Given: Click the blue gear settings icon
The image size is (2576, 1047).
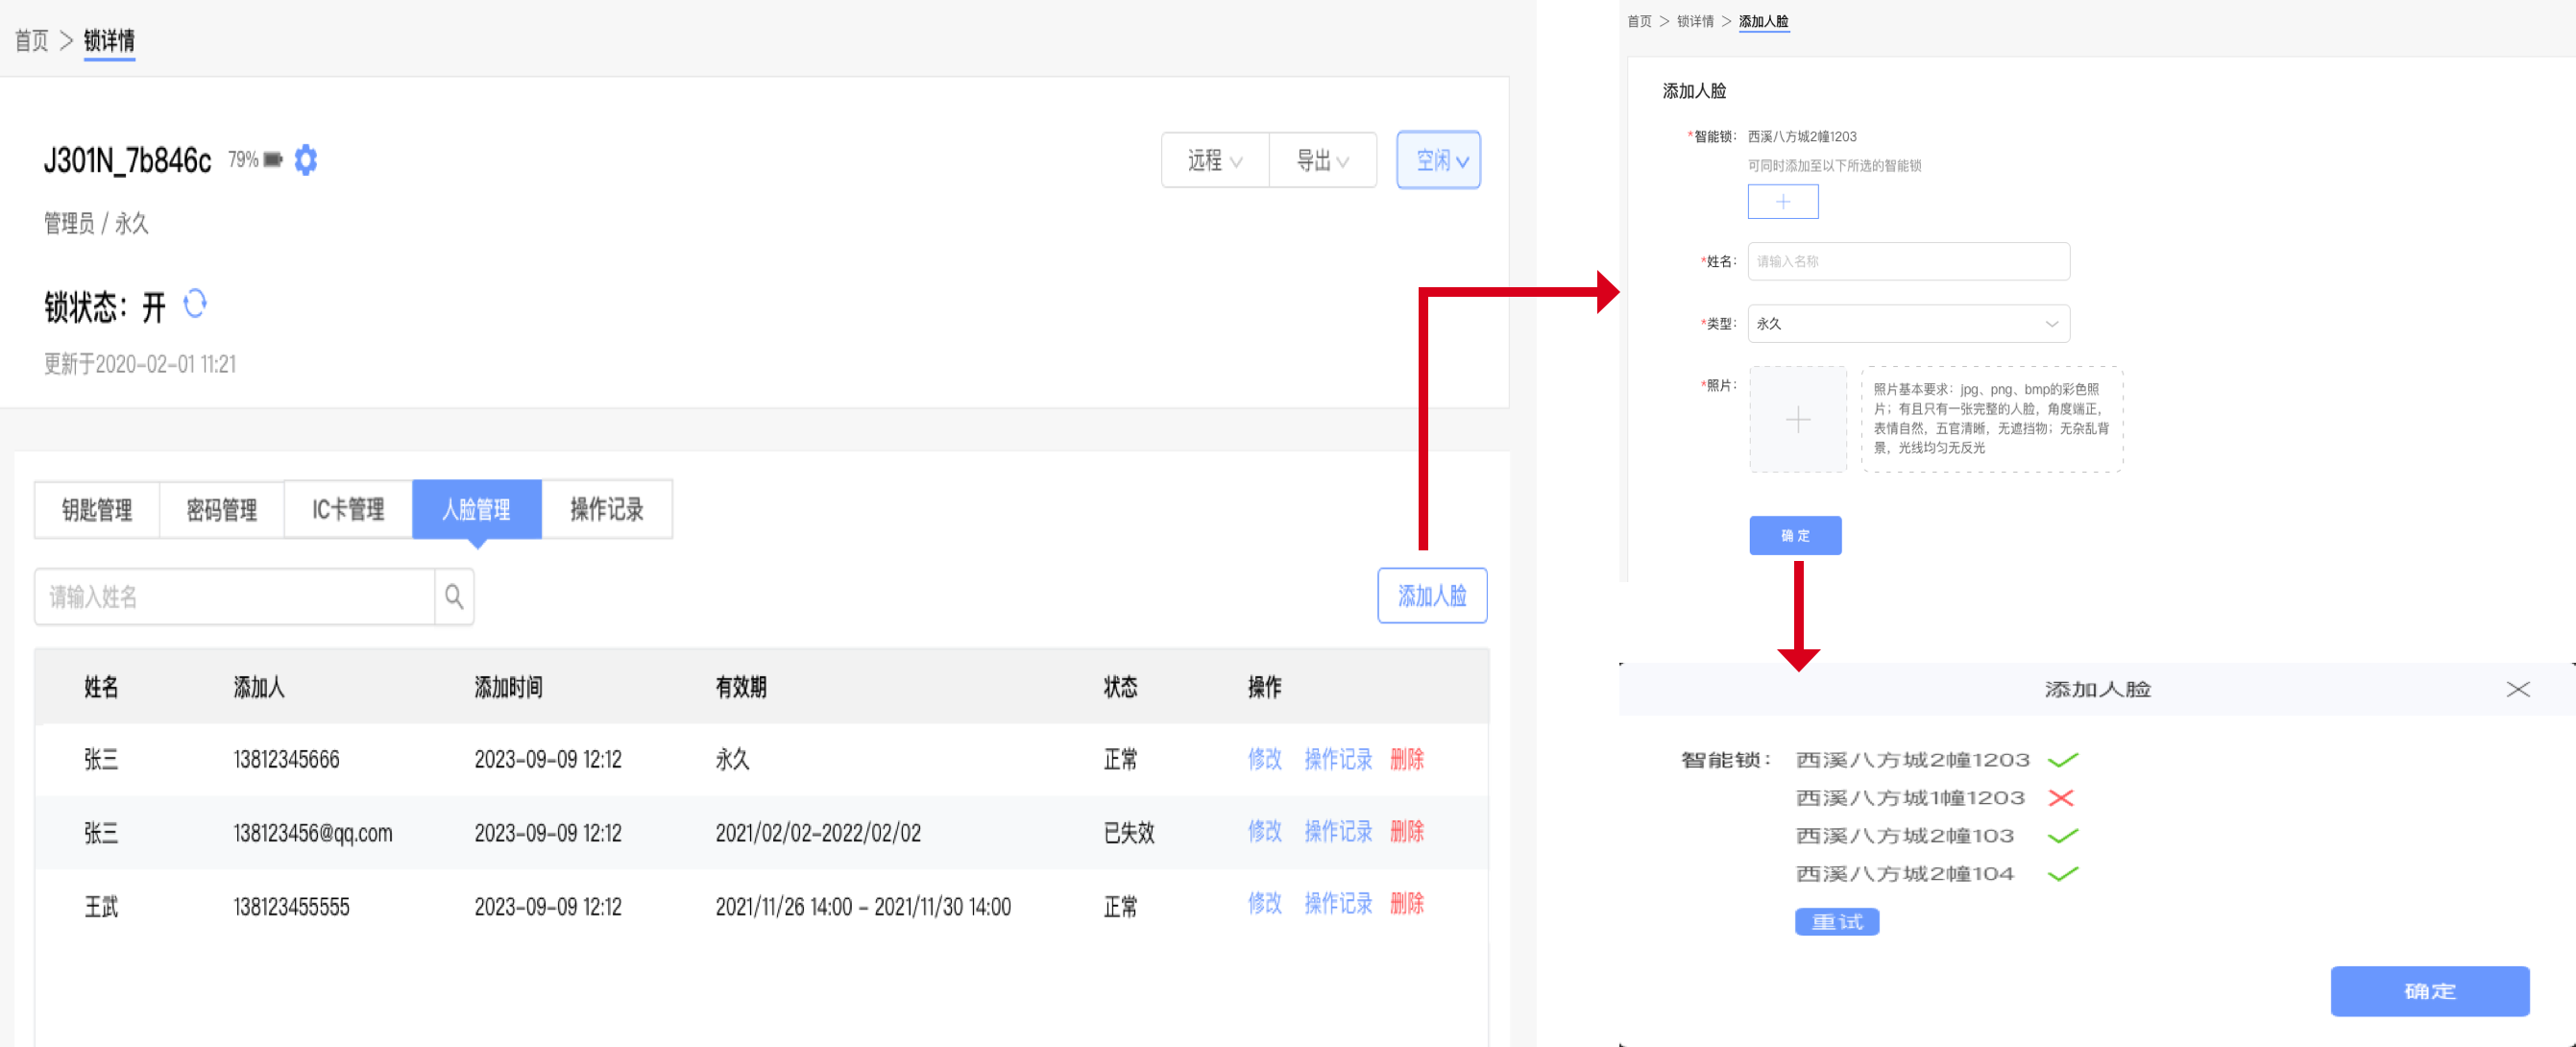Looking at the screenshot, I should [x=306, y=160].
